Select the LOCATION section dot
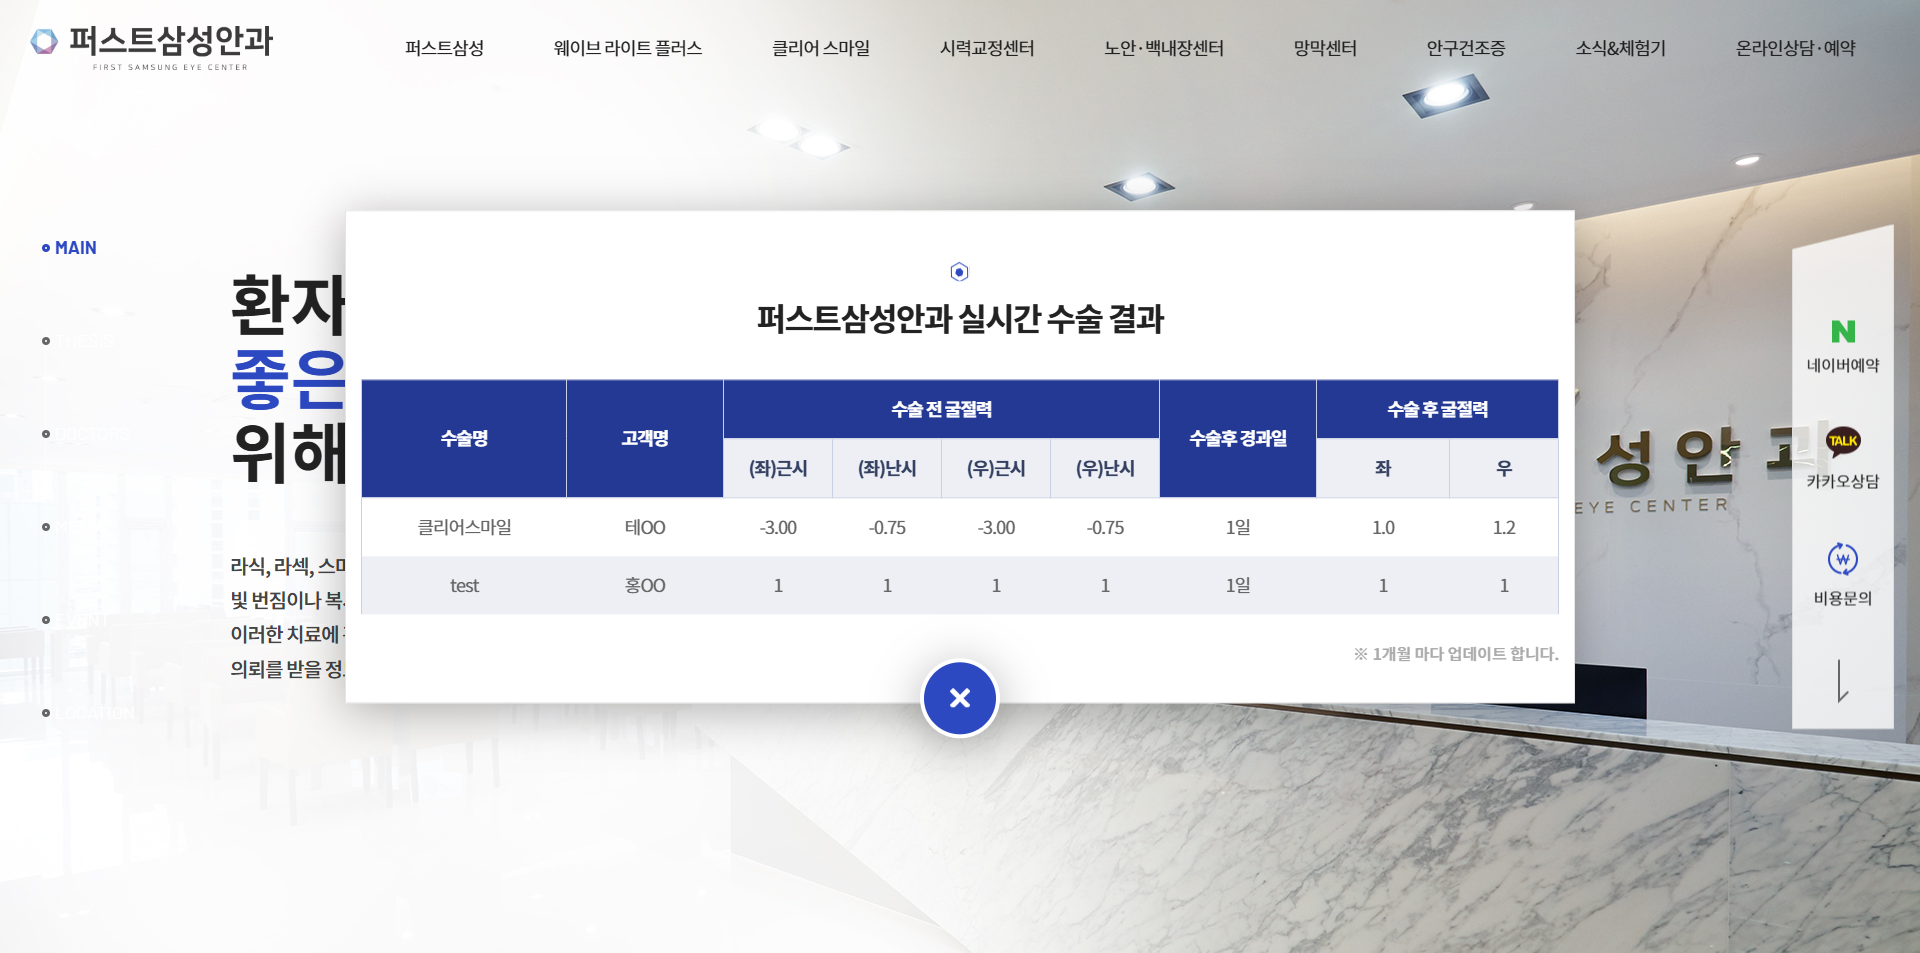Viewport: 1920px width, 953px height. coord(46,713)
